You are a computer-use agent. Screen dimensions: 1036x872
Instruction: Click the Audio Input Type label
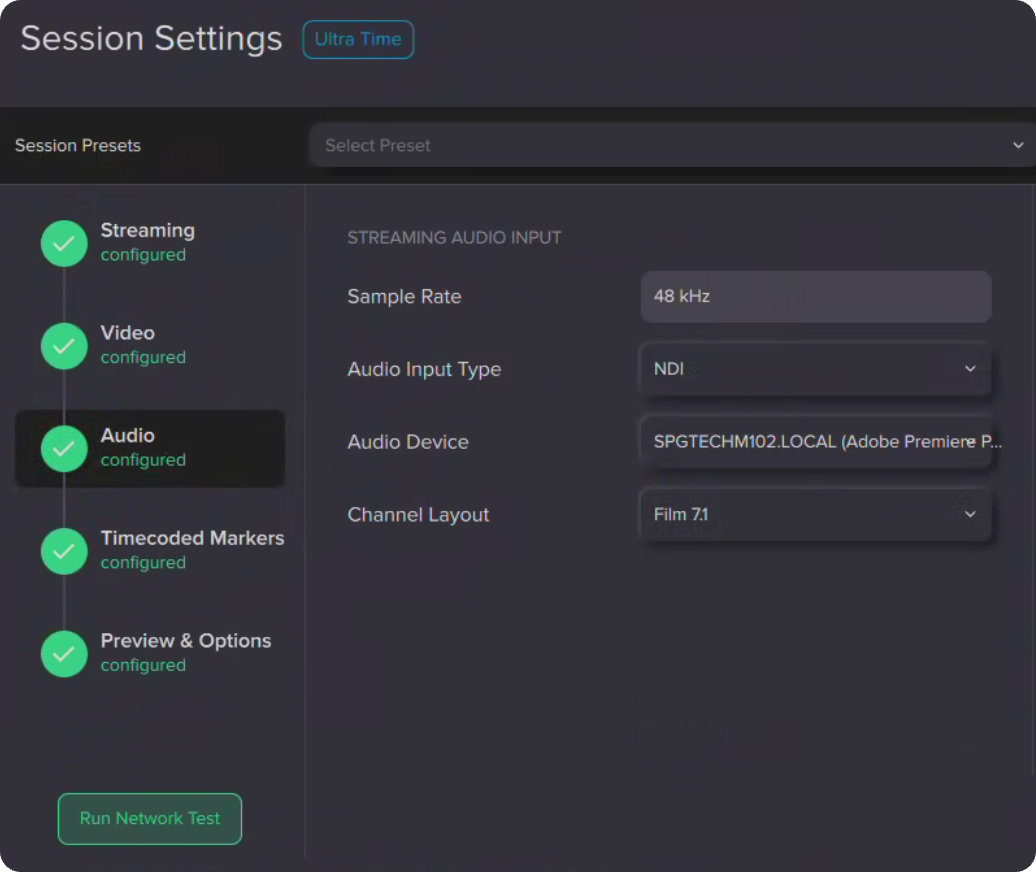[x=424, y=369]
